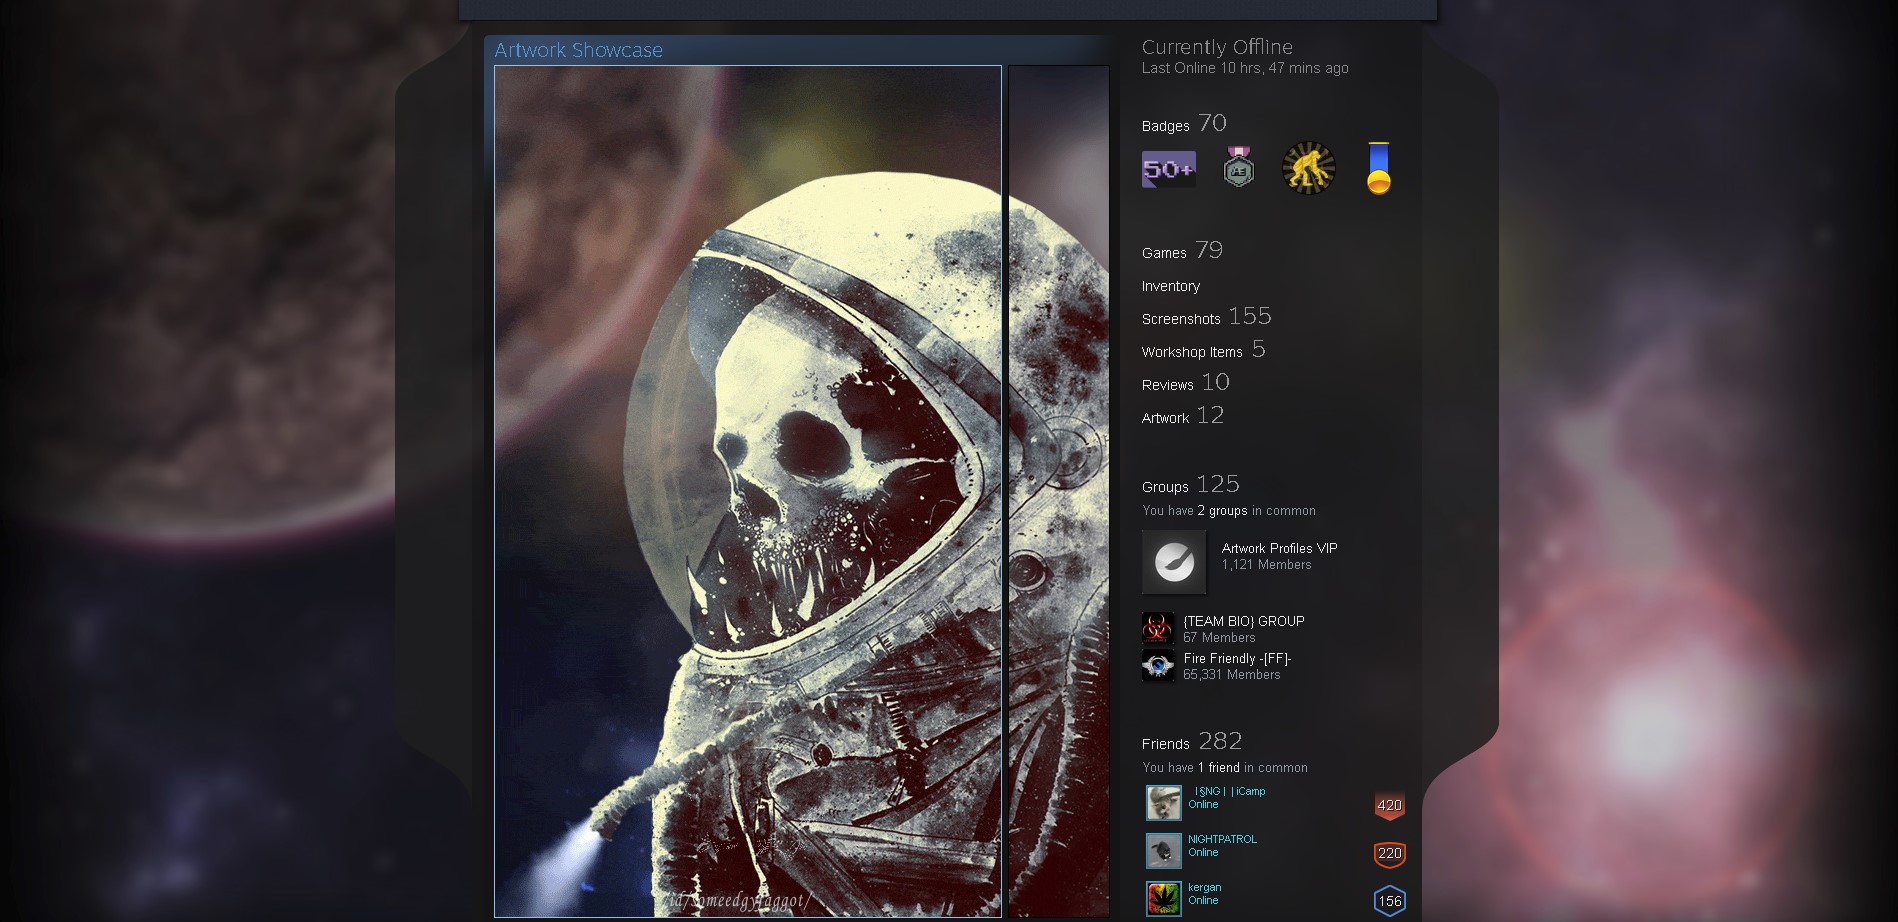The height and width of the screenshot is (922, 1898).
Task: Click the 1,121 Members text
Action: coord(1266,565)
